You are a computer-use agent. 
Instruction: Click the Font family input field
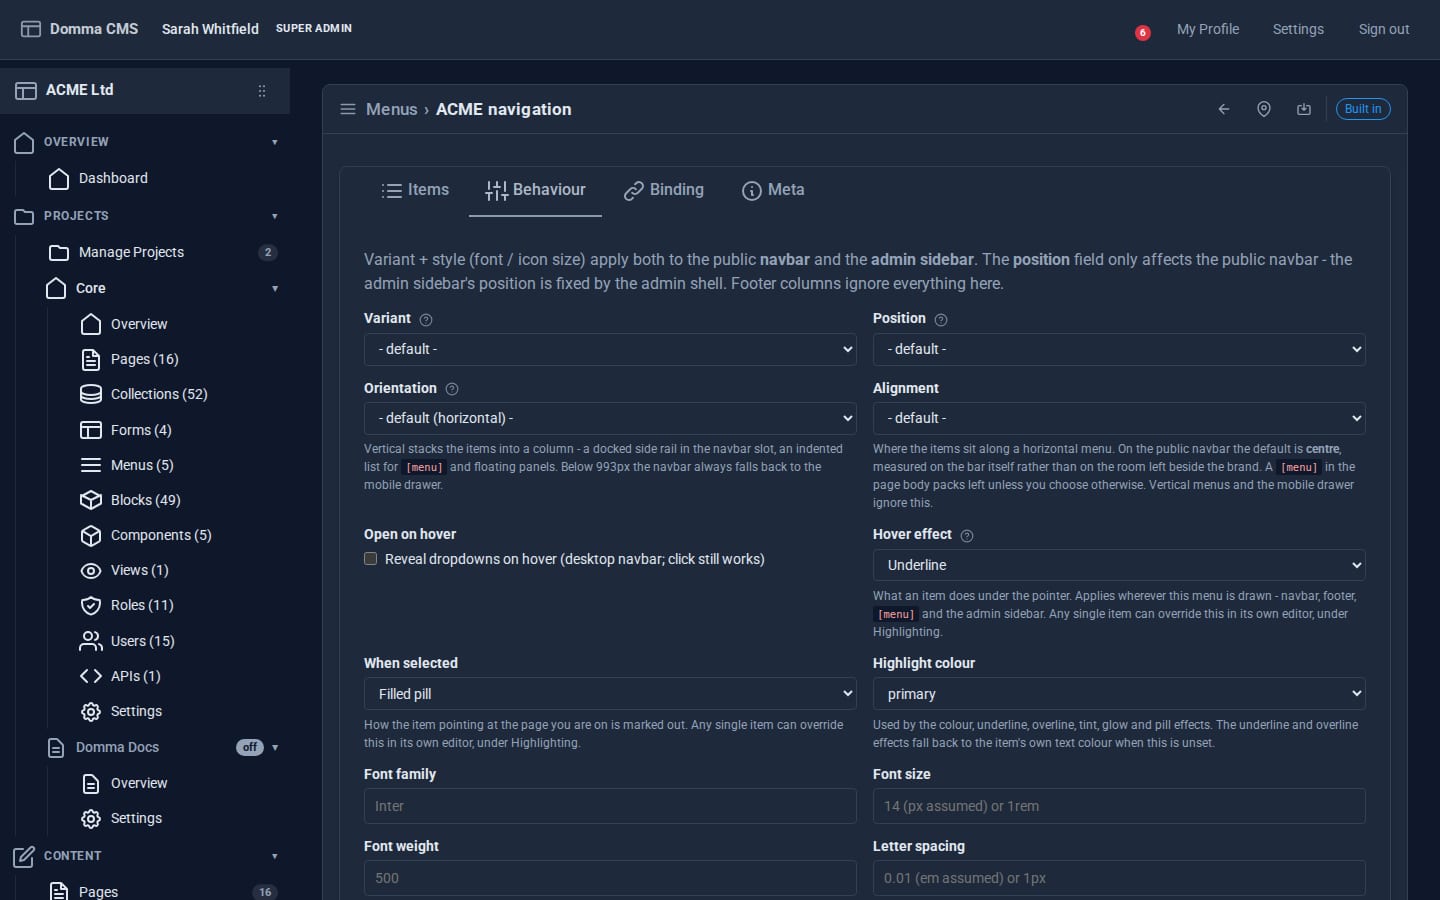(x=610, y=806)
